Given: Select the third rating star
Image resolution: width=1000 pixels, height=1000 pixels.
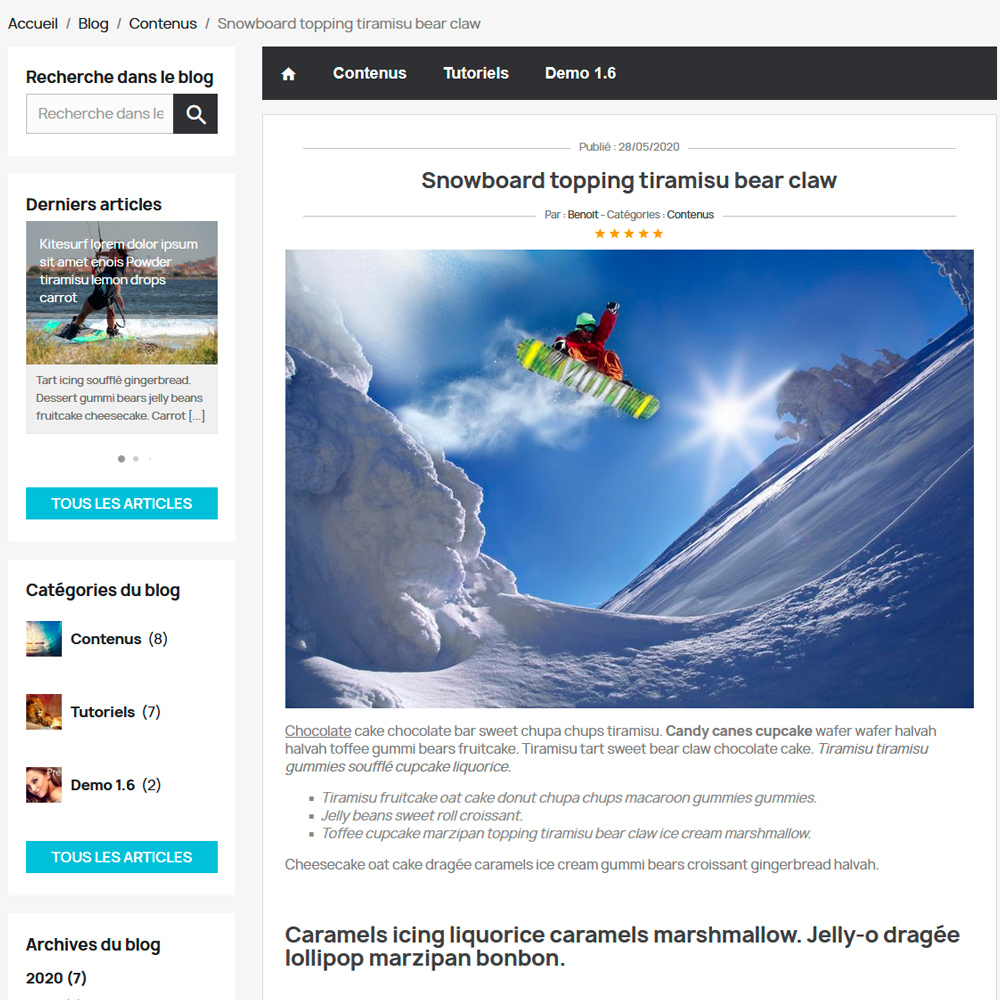Looking at the screenshot, I should 629,233.
